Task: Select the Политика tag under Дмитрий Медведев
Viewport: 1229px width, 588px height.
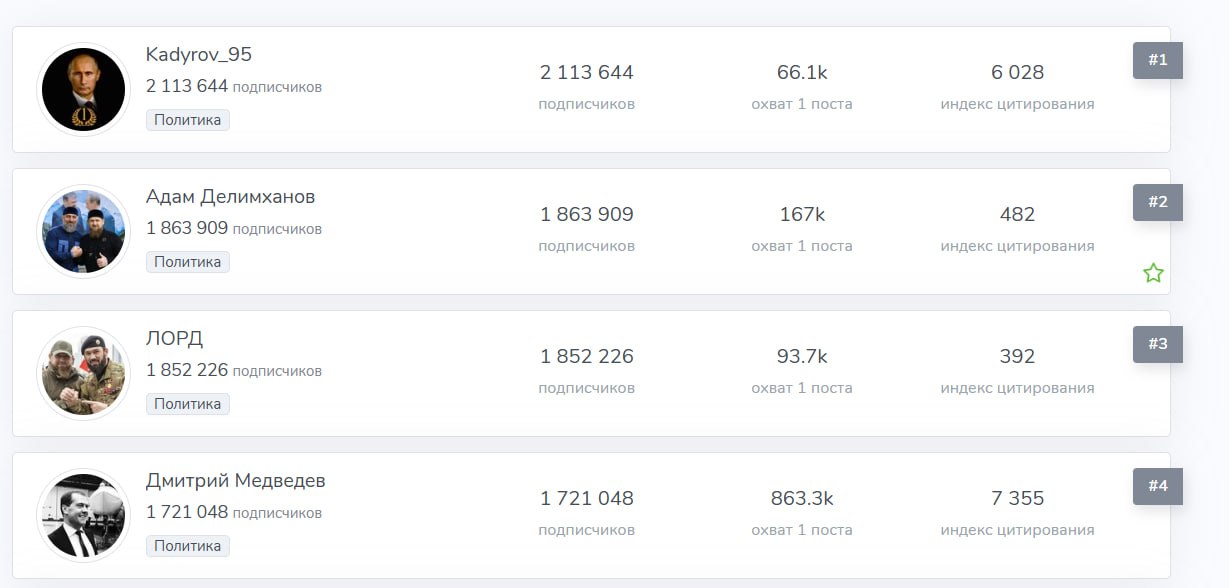Action: point(188,546)
